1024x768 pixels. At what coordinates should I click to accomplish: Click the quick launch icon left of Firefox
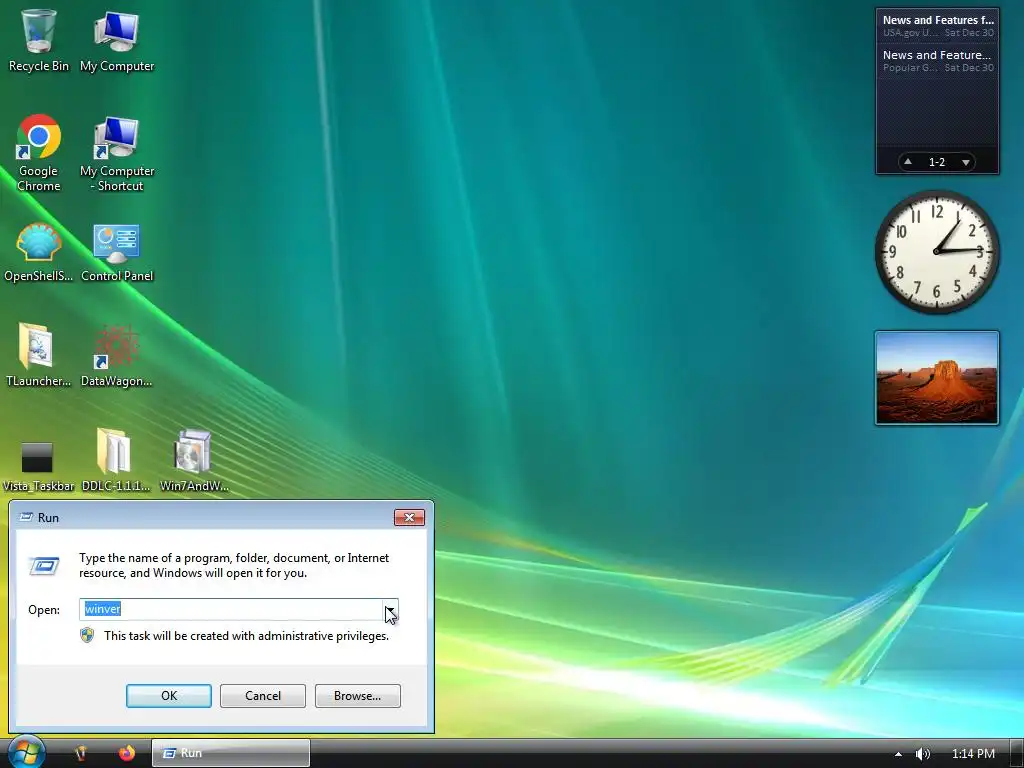click(x=81, y=753)
